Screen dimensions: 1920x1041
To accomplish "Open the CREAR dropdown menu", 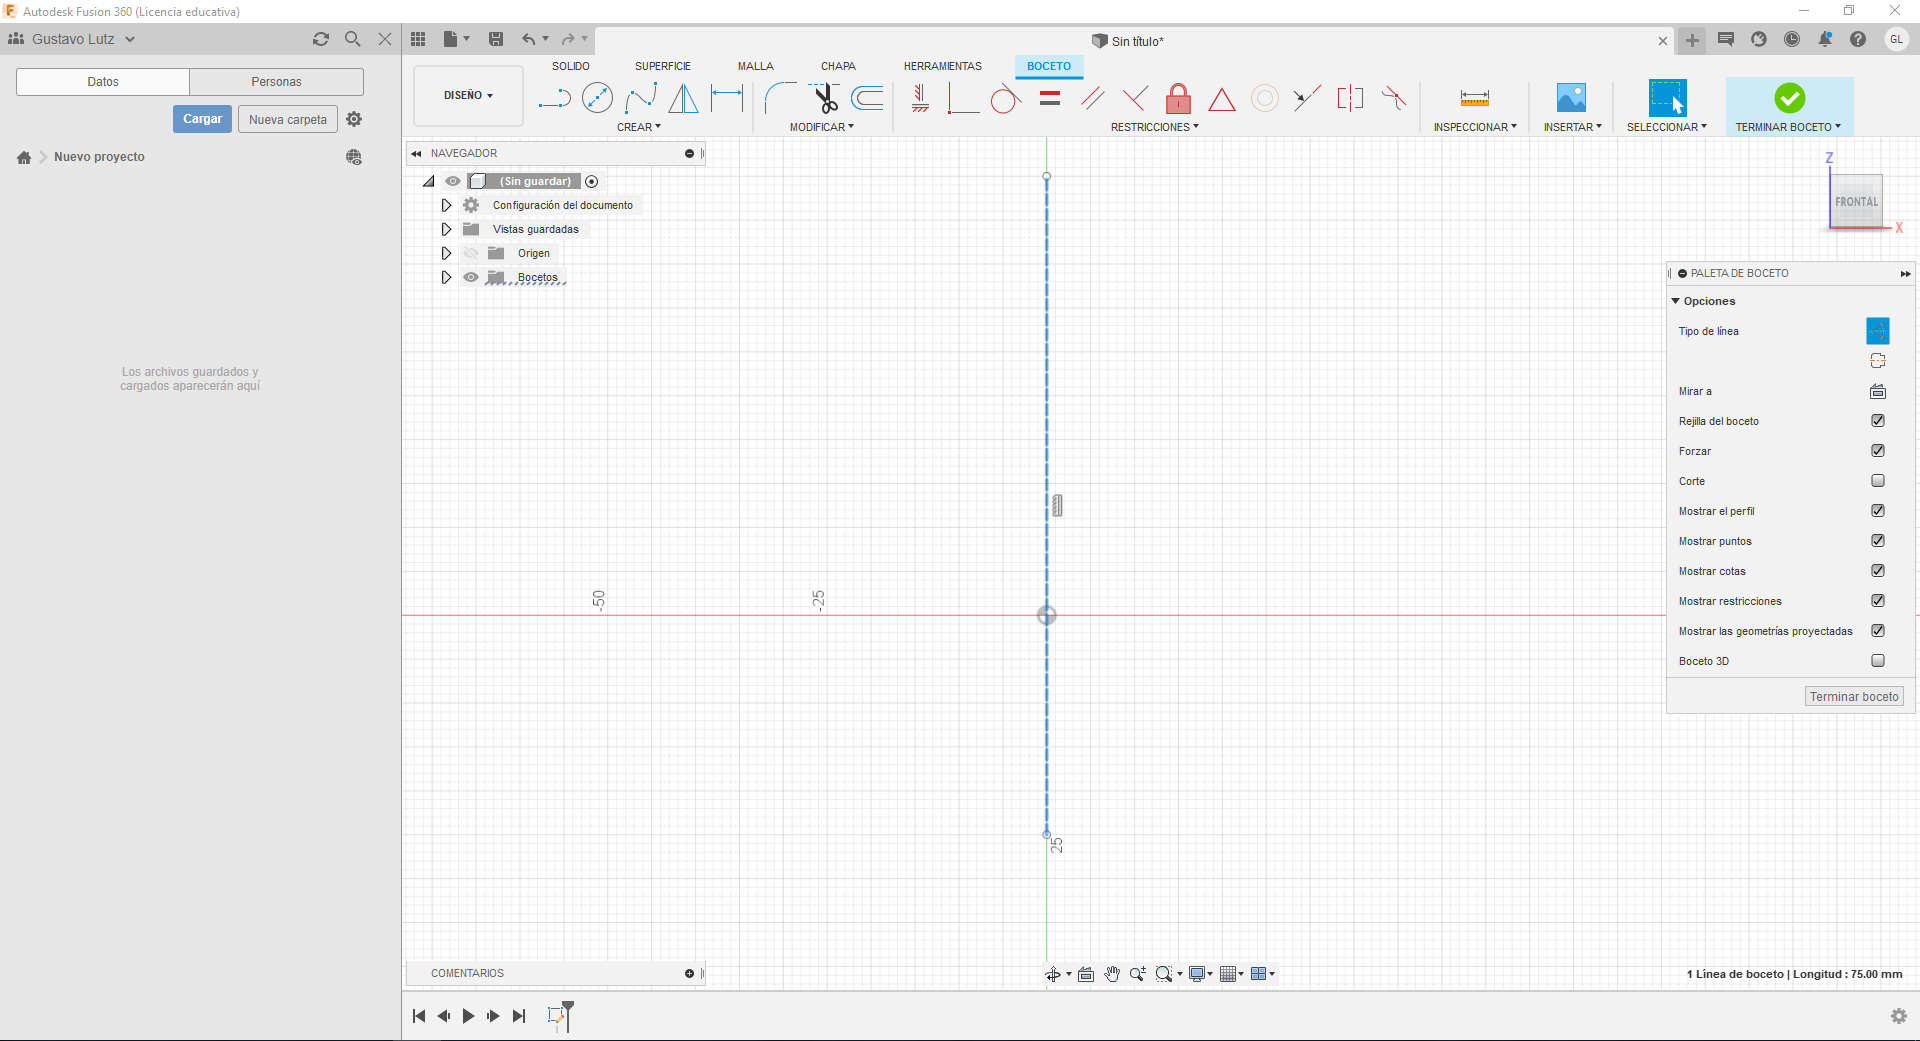I will point(639,127).
